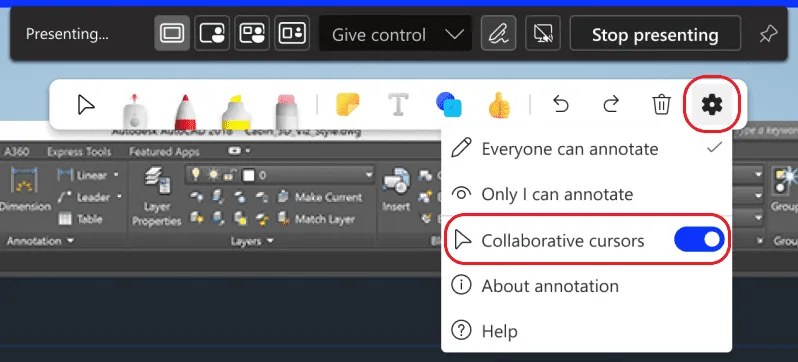Open the layer selection dropdown

[280, 175]
